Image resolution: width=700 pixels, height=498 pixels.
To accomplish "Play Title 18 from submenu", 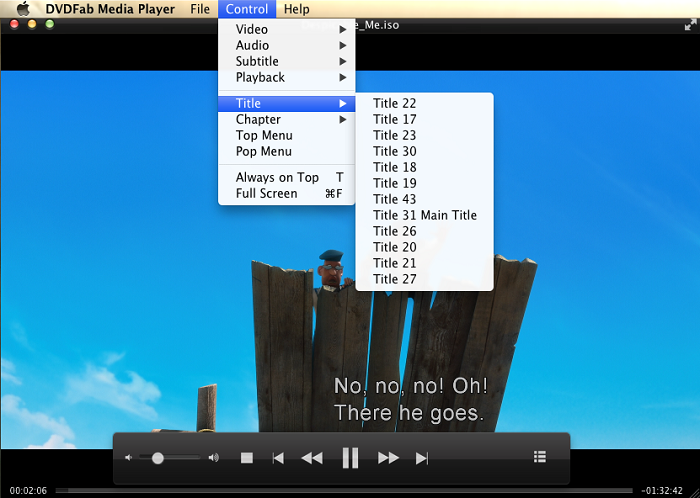I will (x=425, y=167).
